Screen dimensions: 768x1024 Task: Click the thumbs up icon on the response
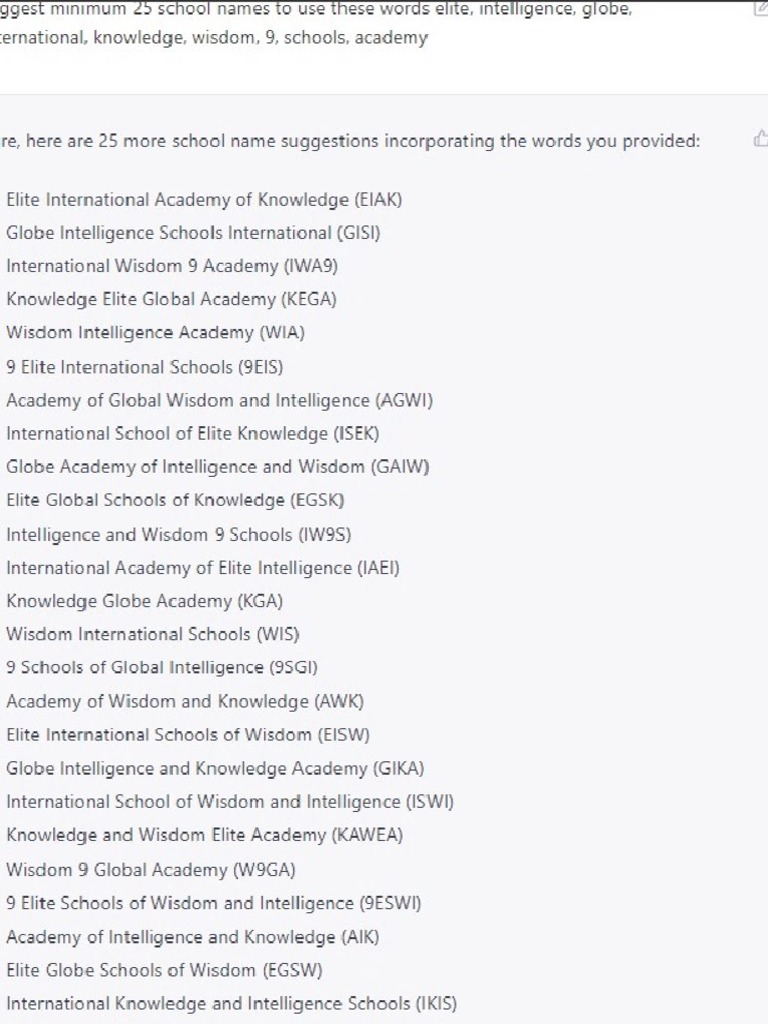761,140
